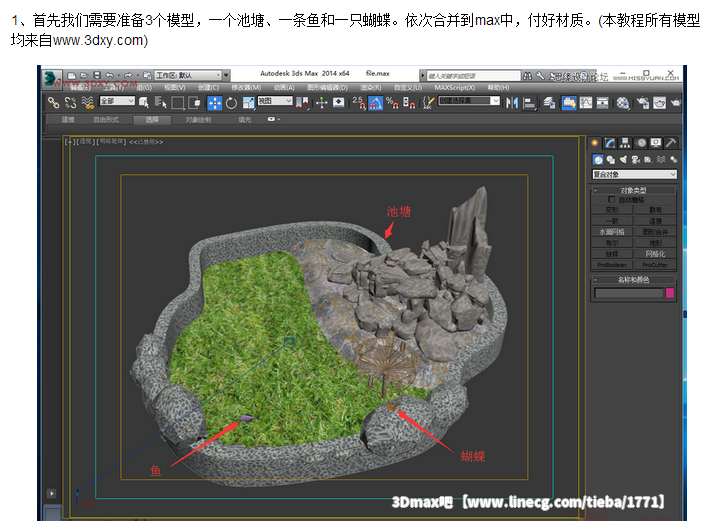704x521 pixels.
Task: Open the 3ds Max application menu logo
Action: (x=51, y=78)
